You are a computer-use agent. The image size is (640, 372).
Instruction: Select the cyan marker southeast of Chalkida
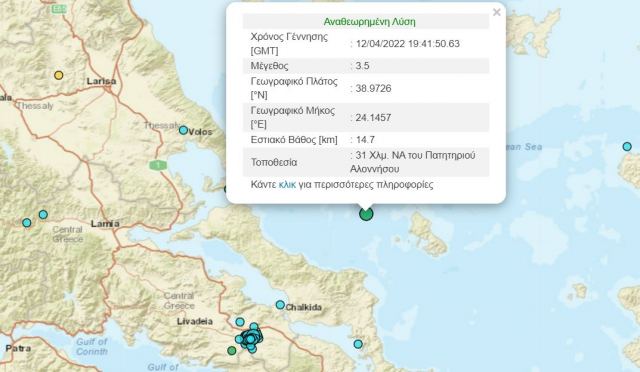358,344
